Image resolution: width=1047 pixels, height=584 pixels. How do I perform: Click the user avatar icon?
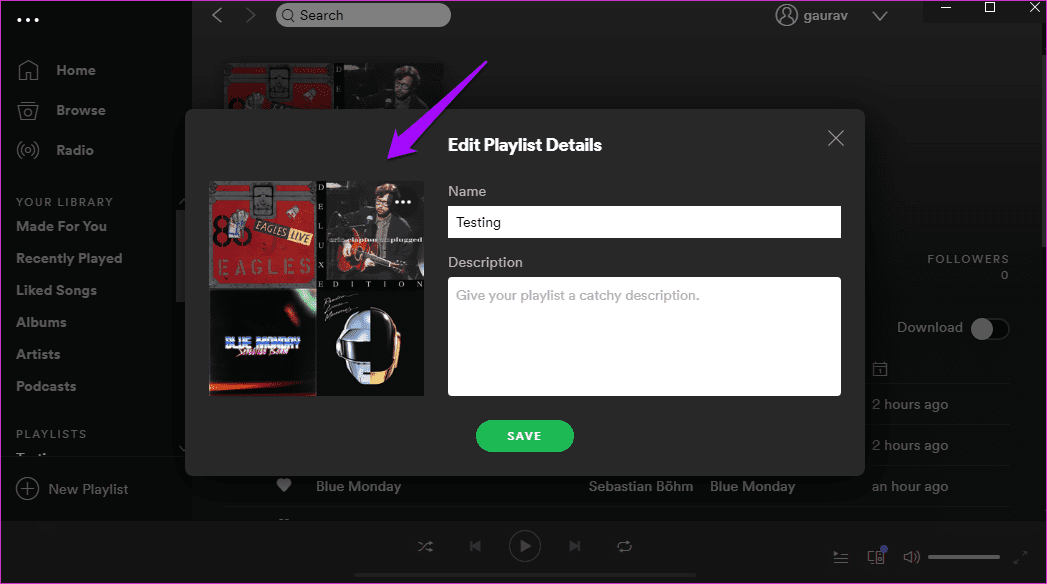coord(787,15)
